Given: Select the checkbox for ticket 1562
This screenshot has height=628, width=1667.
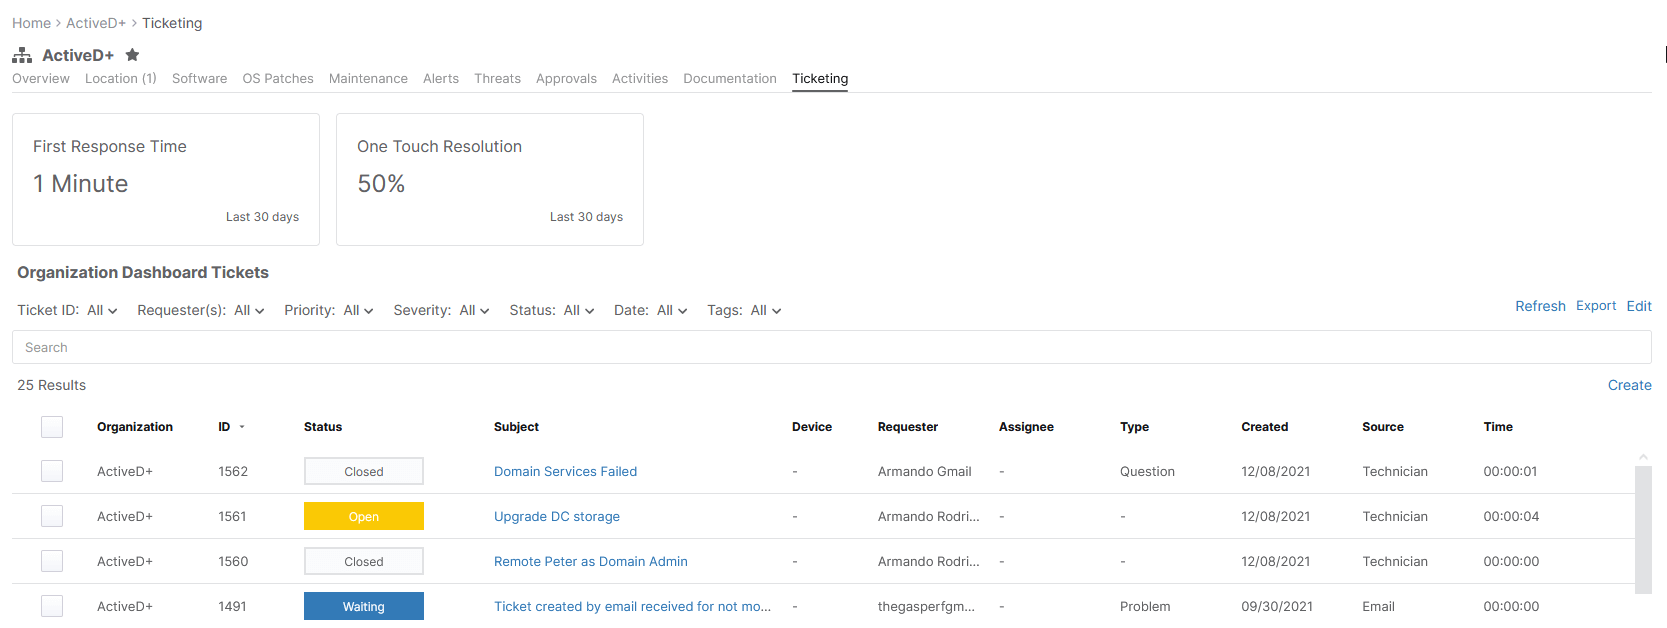Looking at the screenshot, I should tap(52, 471).
